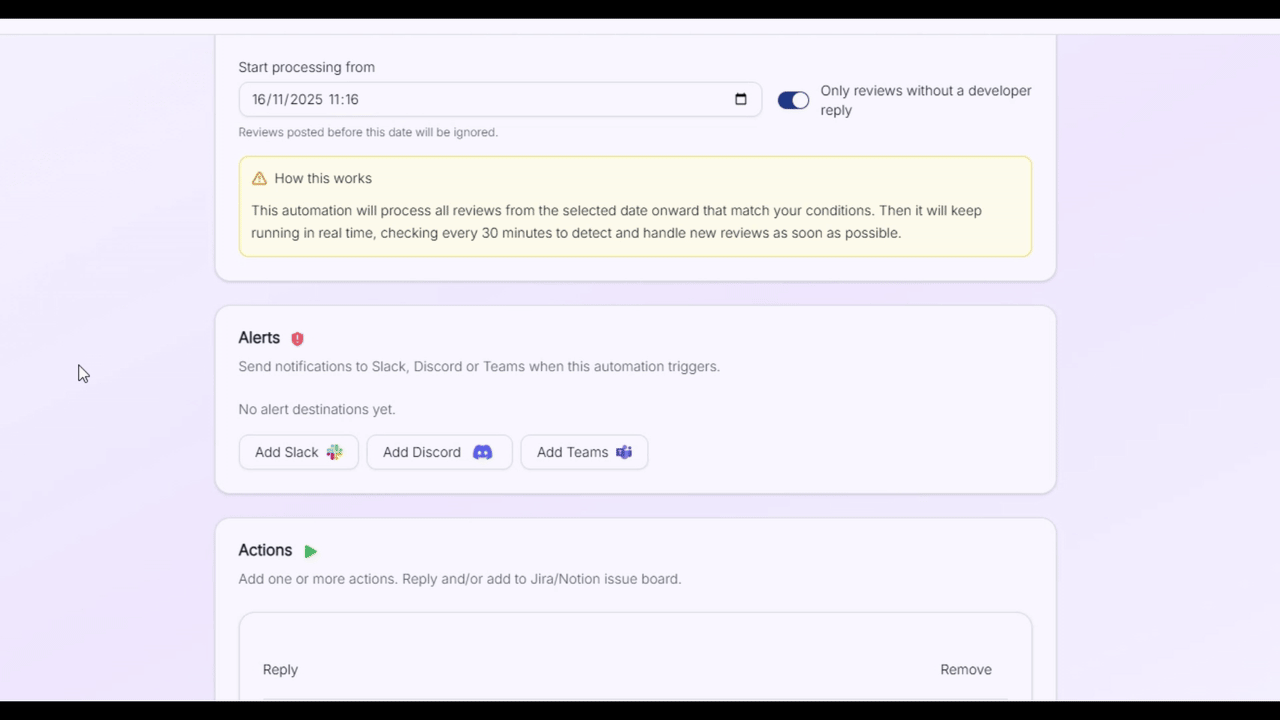This screenshot has width=1280, height=720.
Task: Click the red alert badge beside Alerts heading
Action: pos(297,338)
